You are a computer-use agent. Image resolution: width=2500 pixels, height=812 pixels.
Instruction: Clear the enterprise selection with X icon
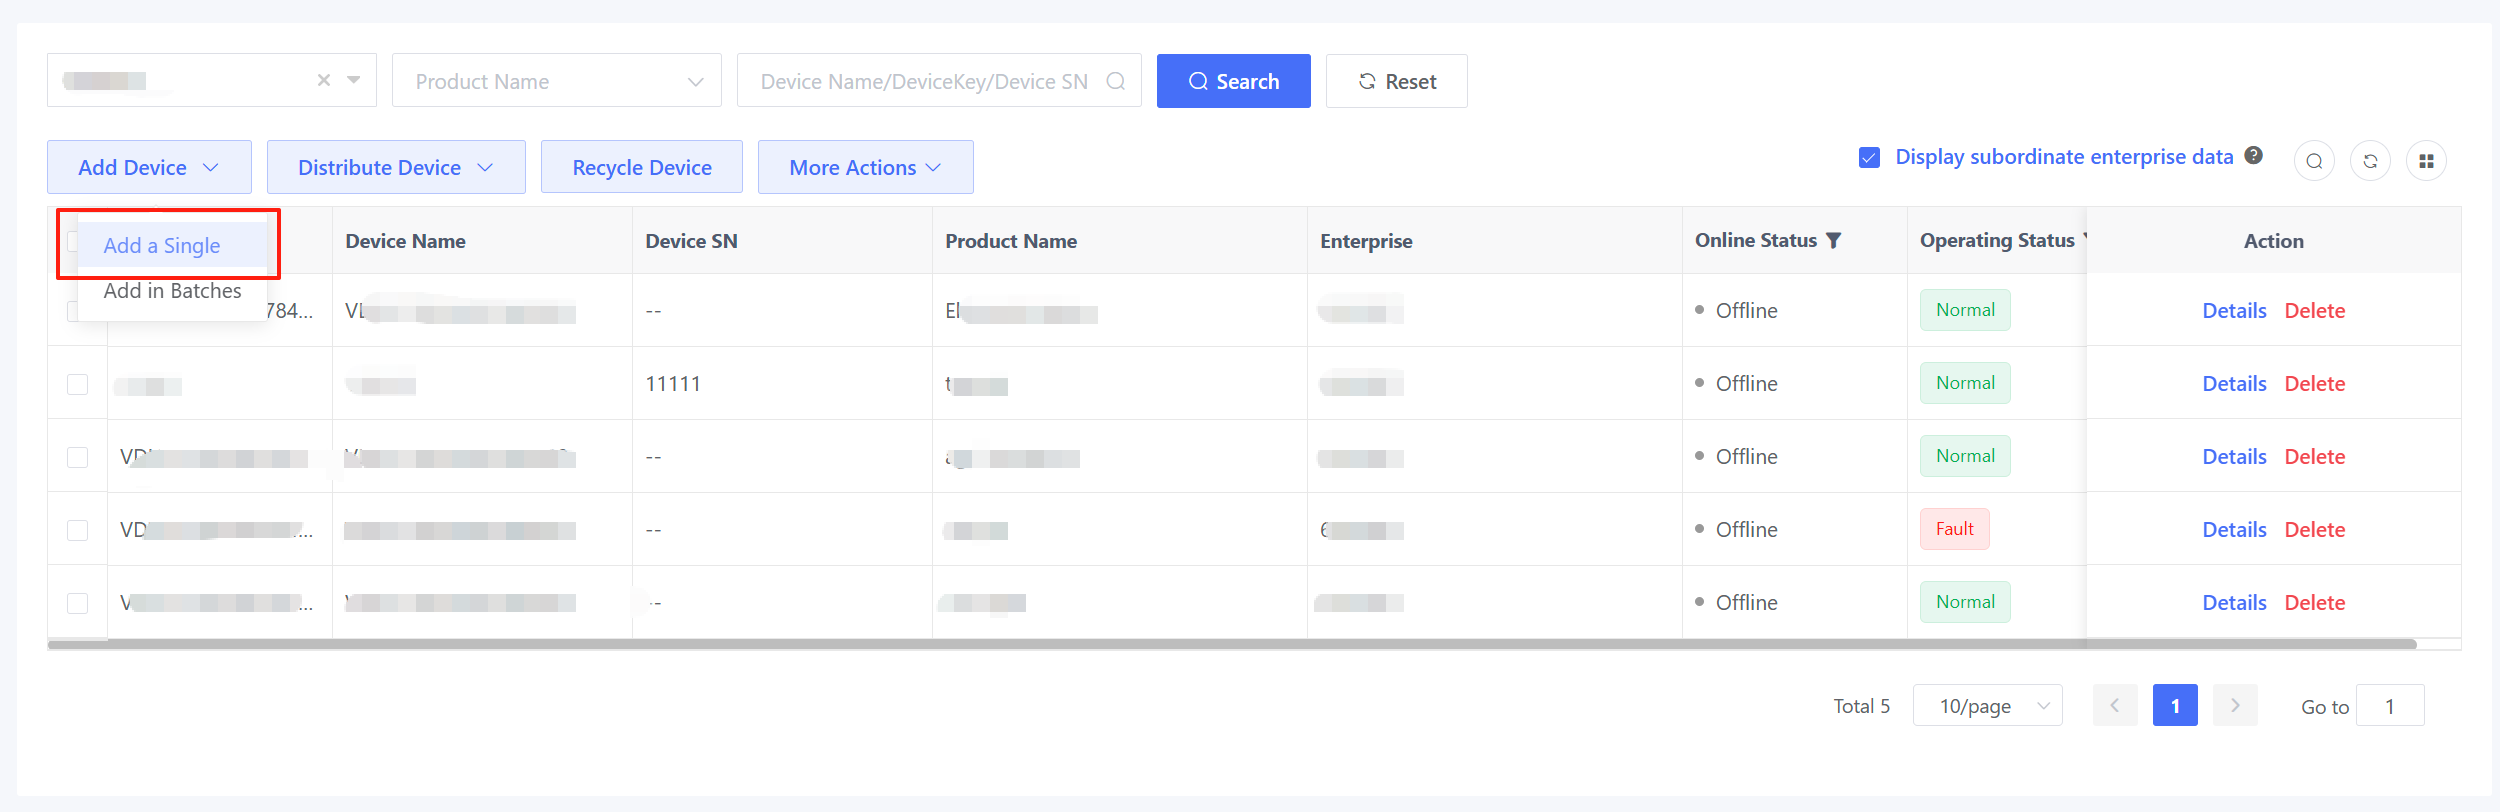tap(324, 80)
